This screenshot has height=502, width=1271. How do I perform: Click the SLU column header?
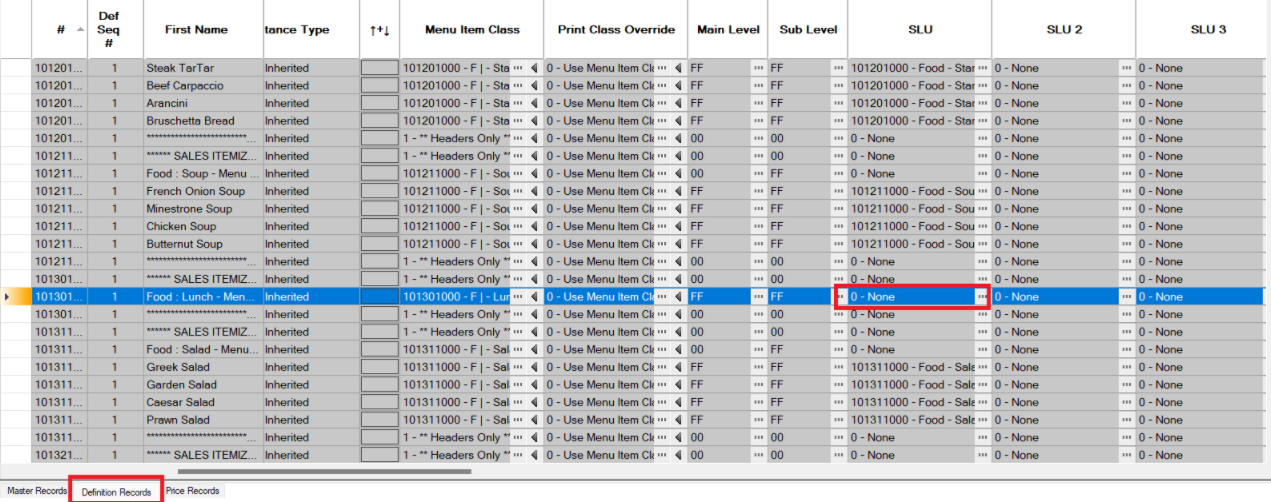click(x=919, y=30)
